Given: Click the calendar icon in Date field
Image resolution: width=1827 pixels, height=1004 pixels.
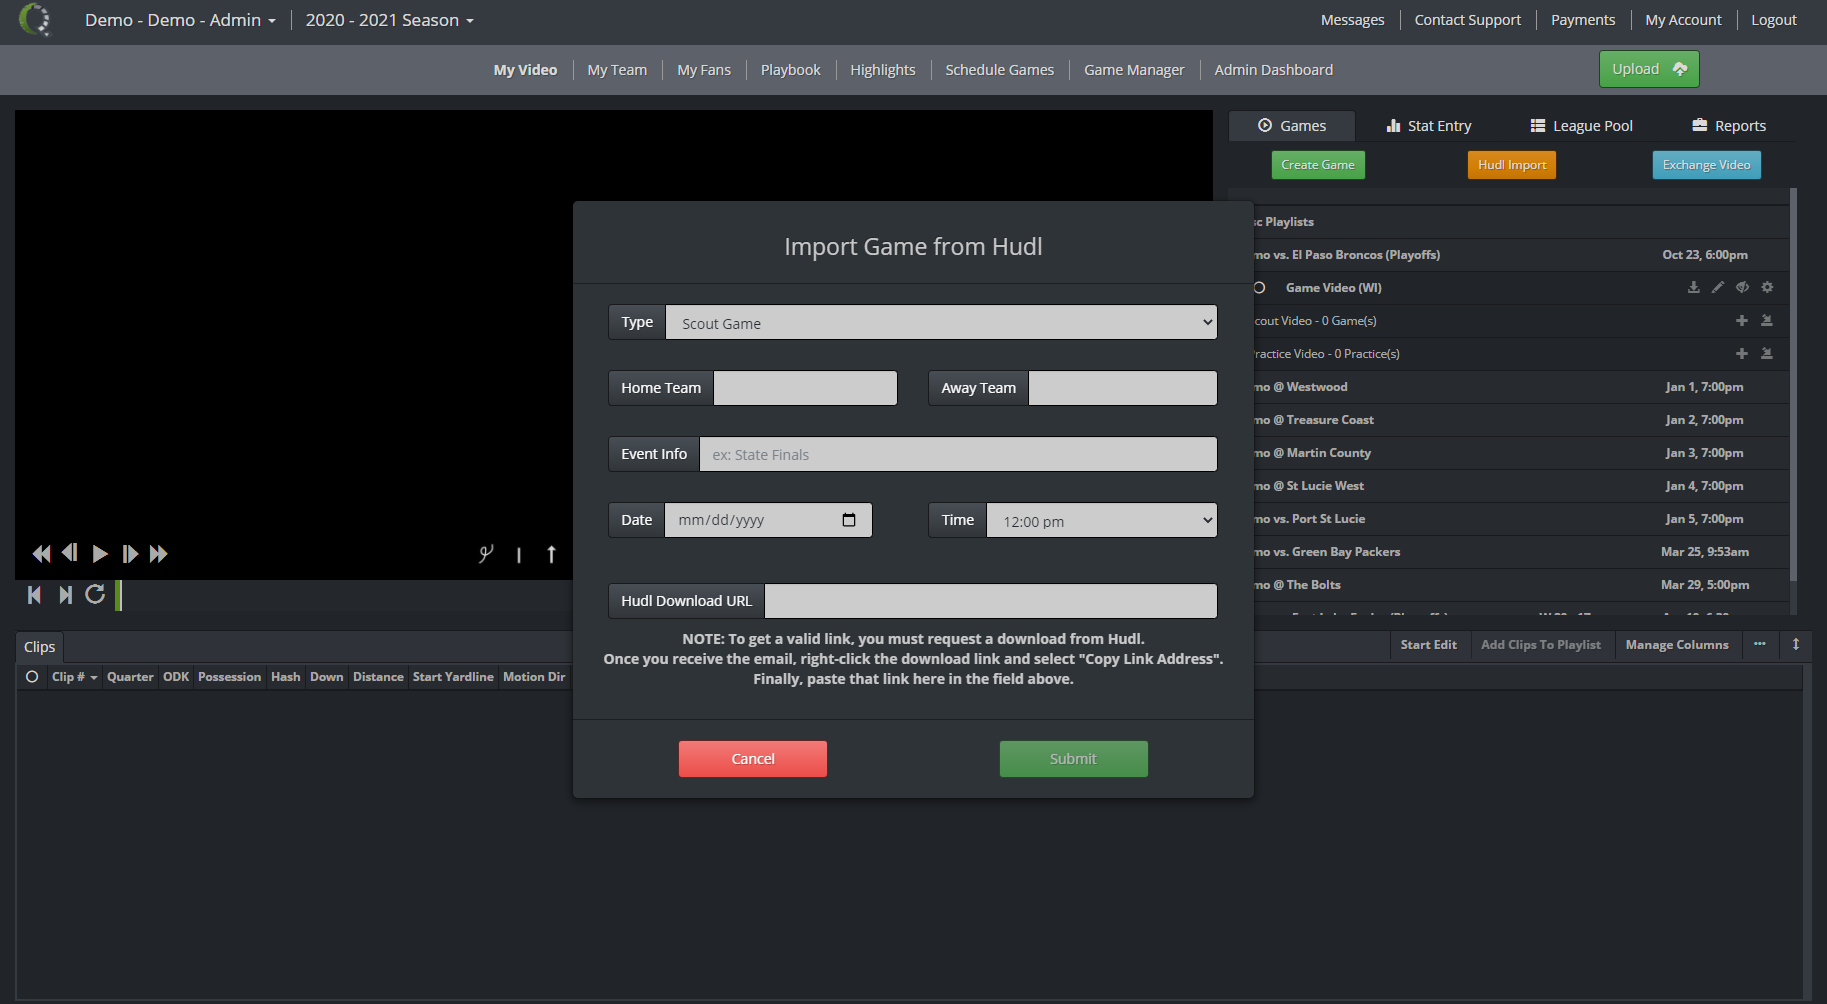Looking at the screenshot, I should pyautogui.click(x=849, y=520).
